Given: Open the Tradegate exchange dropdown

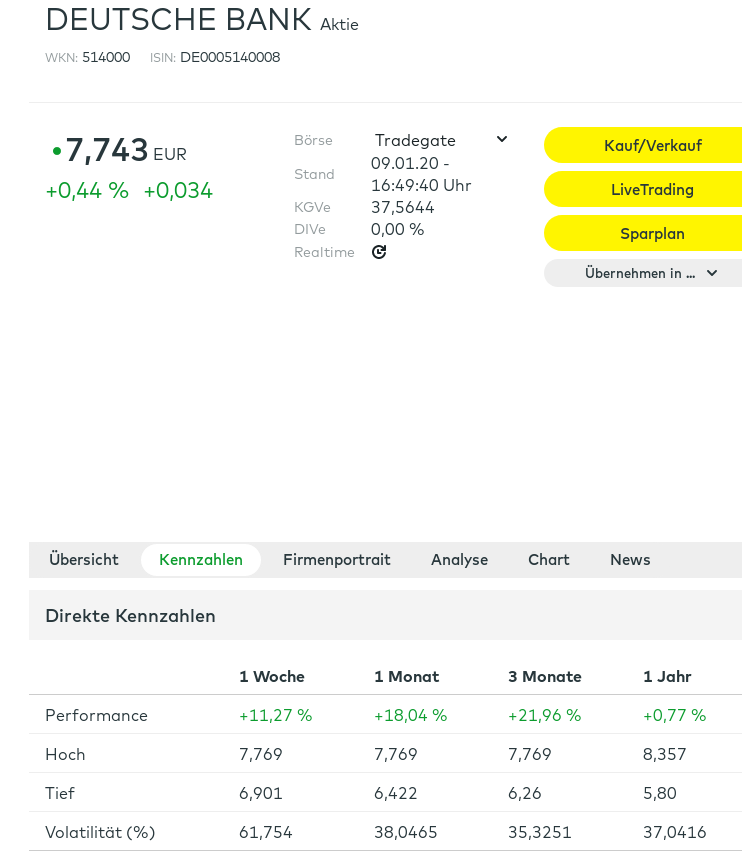Looking at the screenshot, I should point(440,140).
